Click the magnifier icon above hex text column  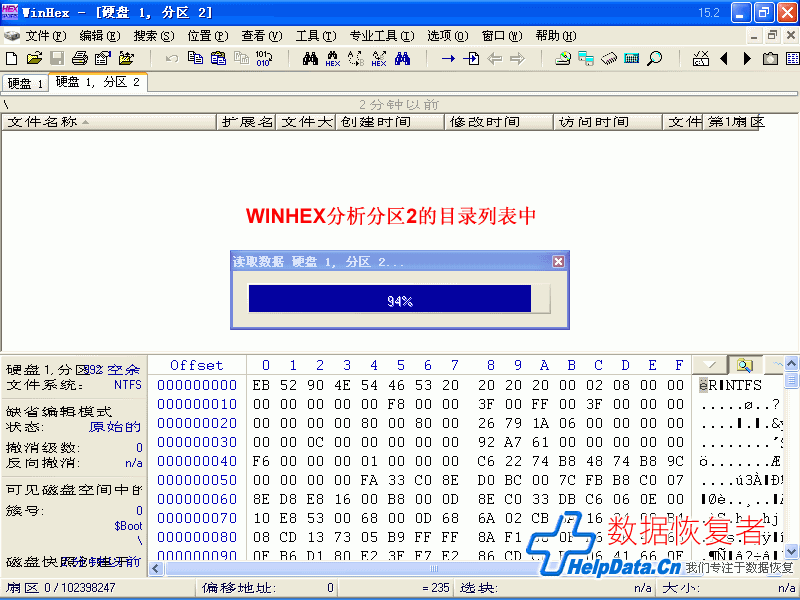coord(744,365)
